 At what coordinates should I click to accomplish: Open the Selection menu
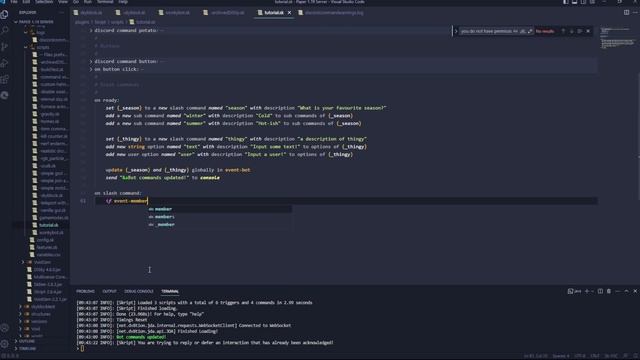point(44,2)
